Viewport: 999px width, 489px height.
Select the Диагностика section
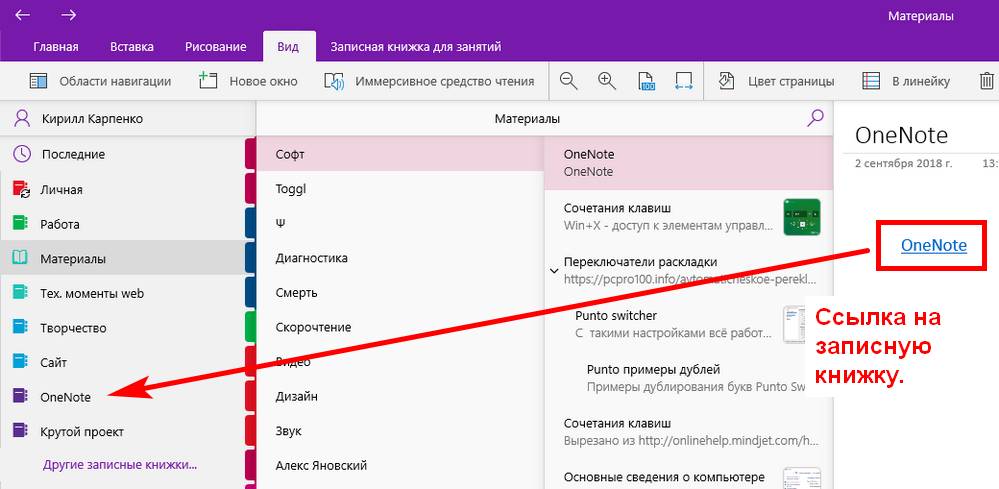[399, 258]
